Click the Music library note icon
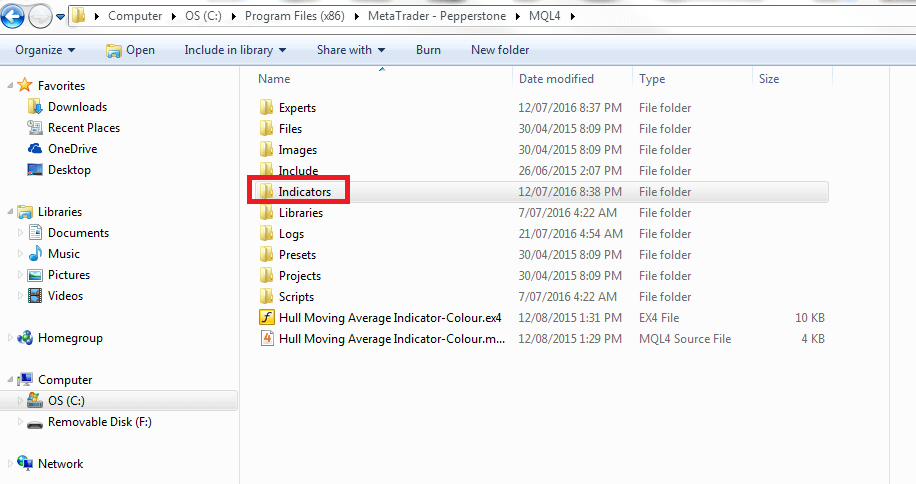 (35, 253)
